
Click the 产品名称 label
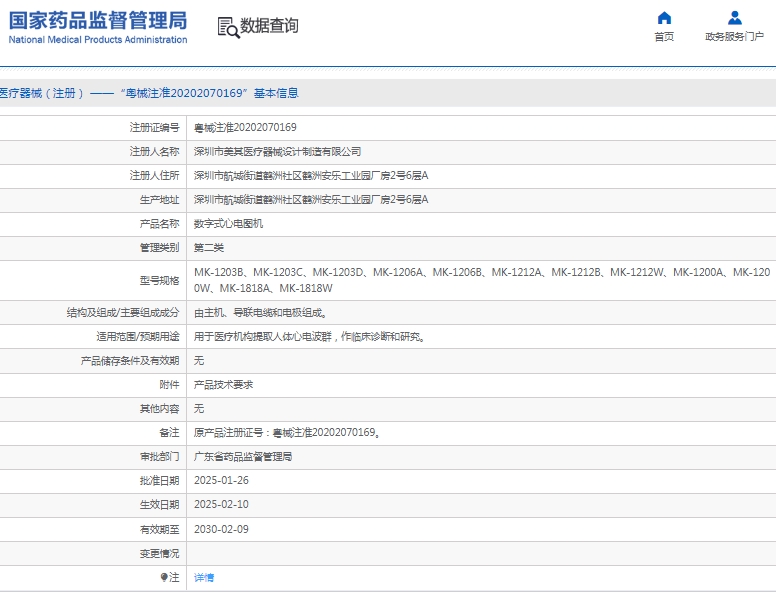159,224
